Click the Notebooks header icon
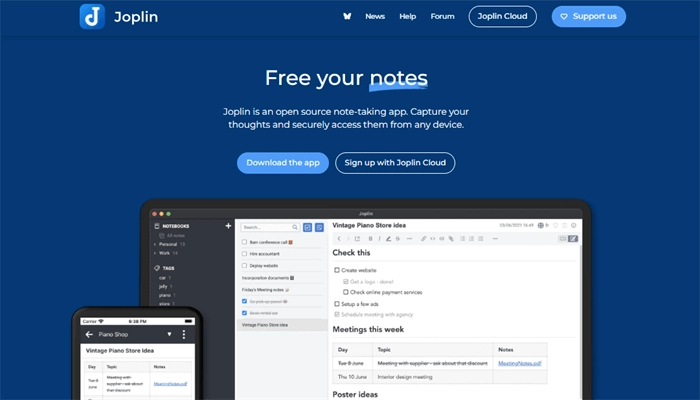 click(x=157, y=226)
